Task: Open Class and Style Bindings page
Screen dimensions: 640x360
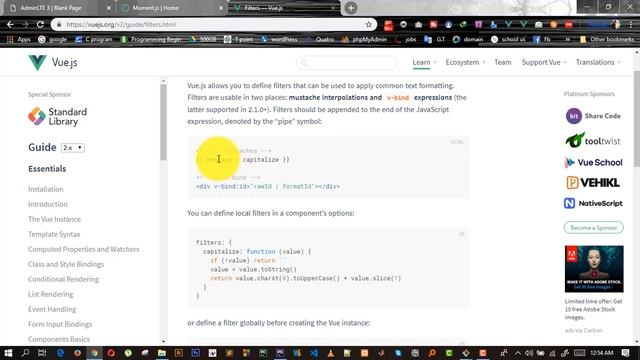Action: tap(66, 264)
